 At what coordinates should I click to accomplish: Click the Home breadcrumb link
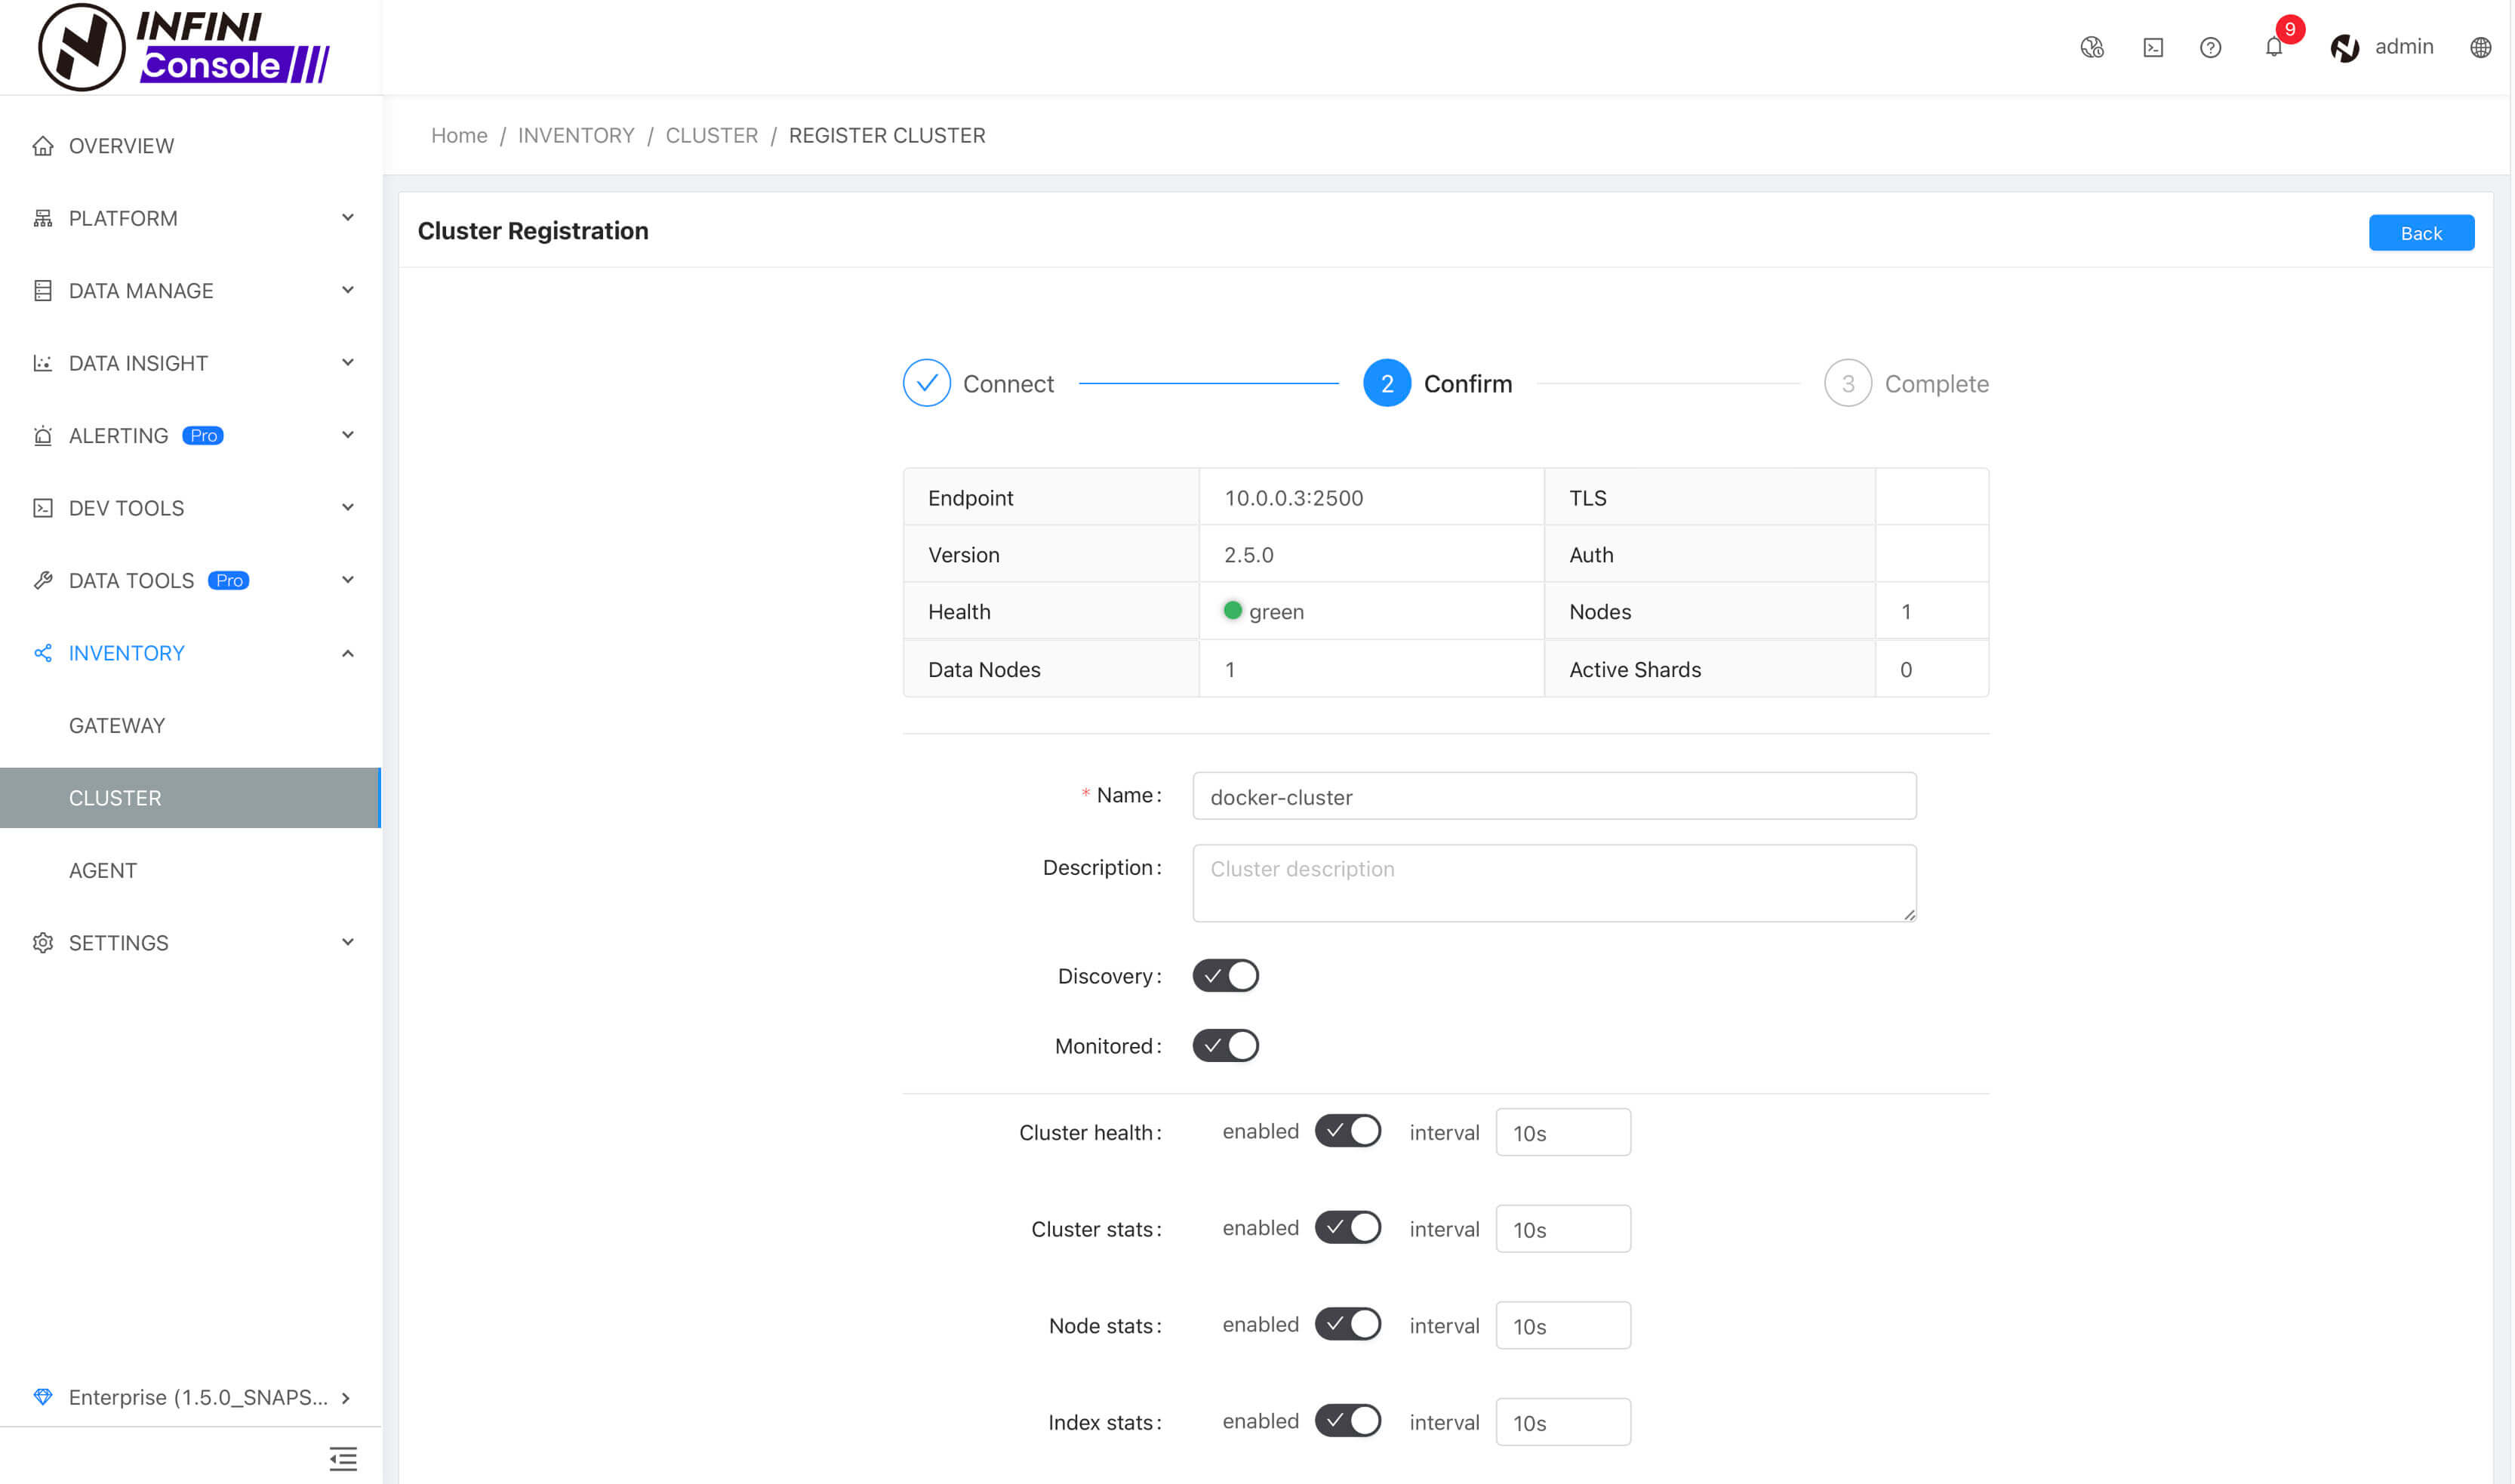click(x=459, y=134)
